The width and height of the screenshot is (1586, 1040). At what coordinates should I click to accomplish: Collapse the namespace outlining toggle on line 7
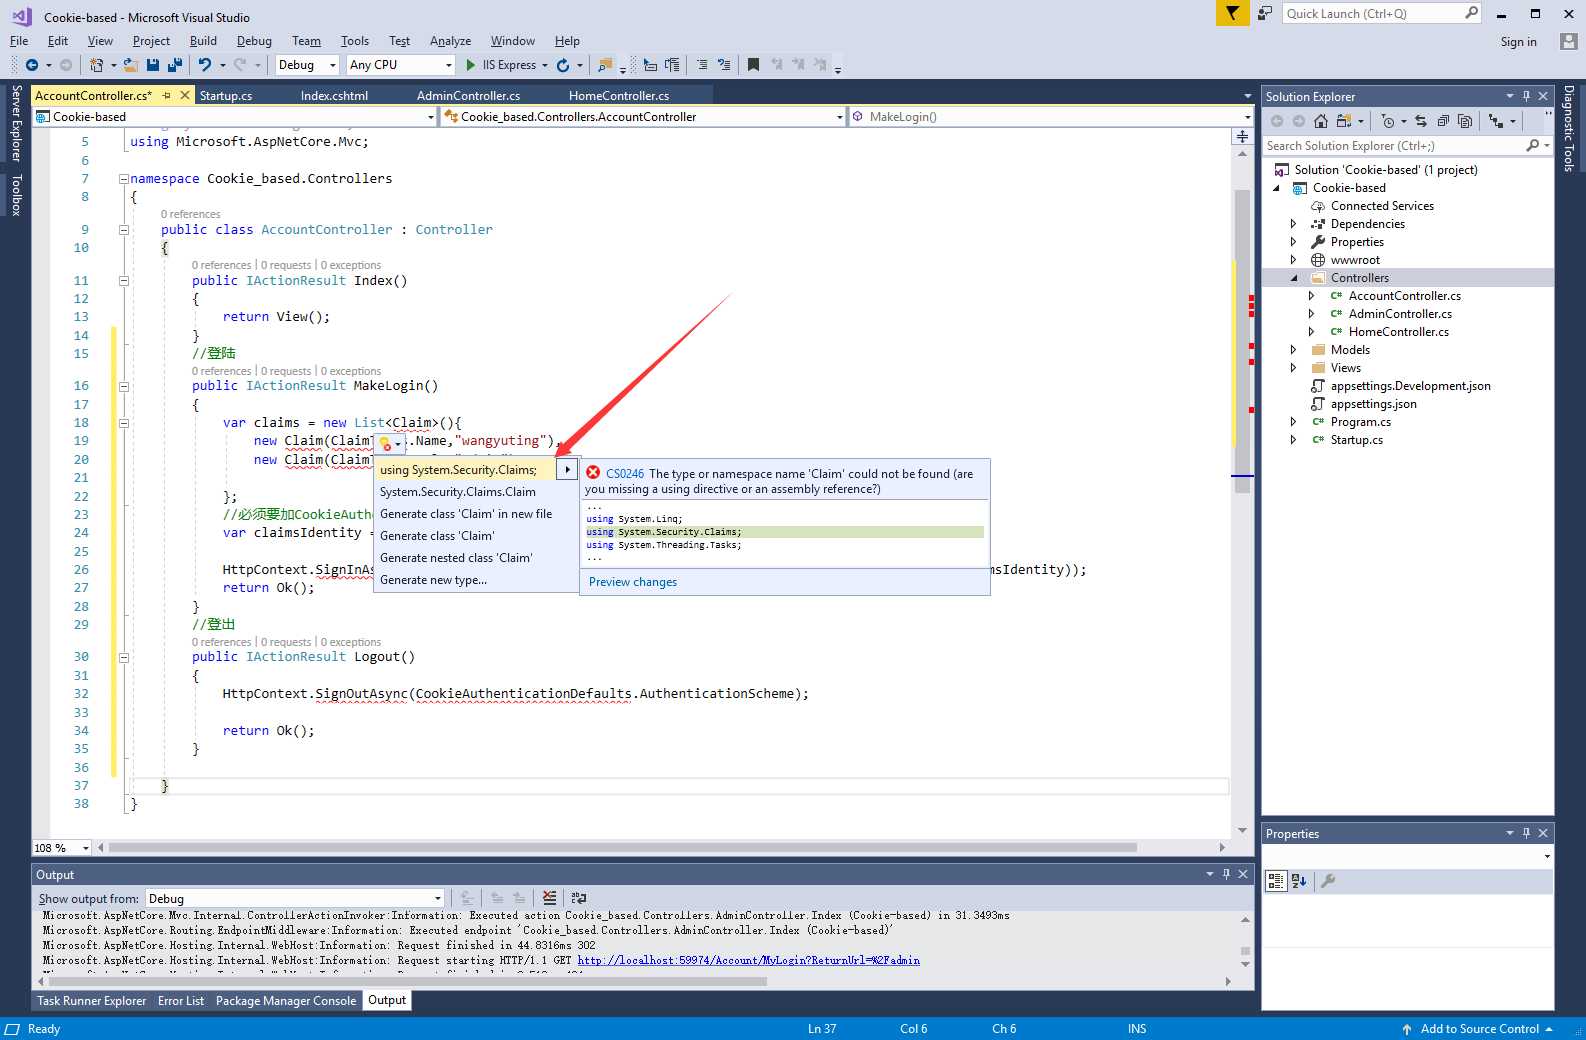pyautogui.click(x=123, y=179)
